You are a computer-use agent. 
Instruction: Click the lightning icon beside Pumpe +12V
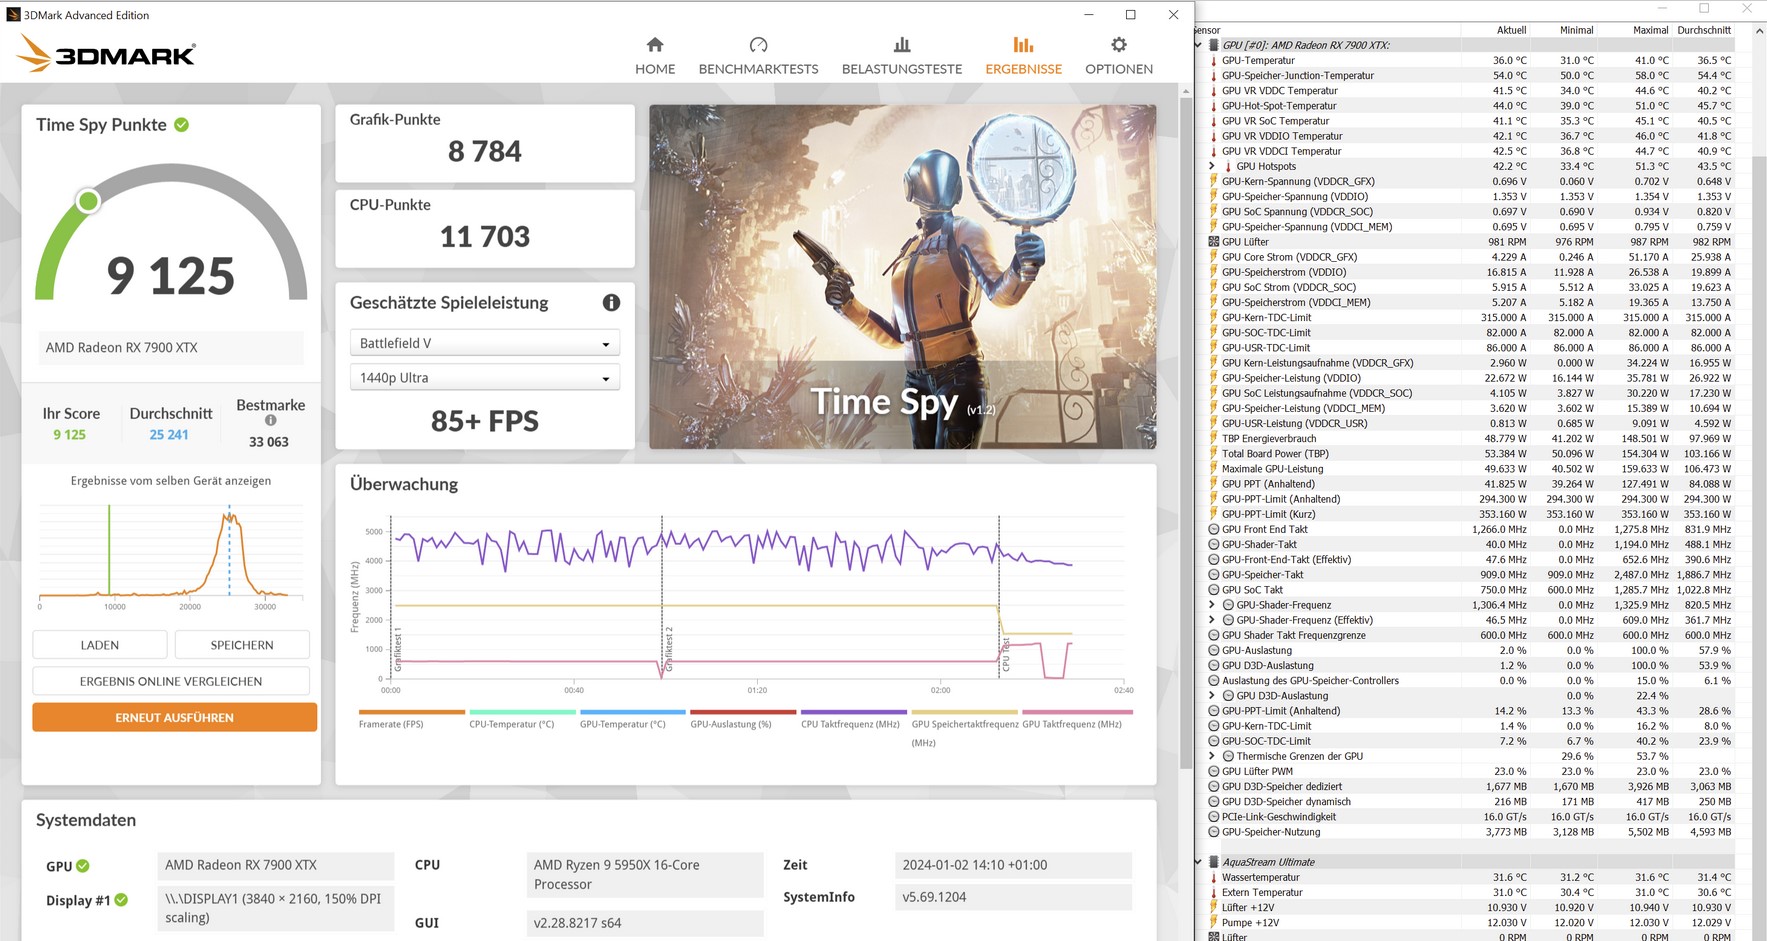1214,923
